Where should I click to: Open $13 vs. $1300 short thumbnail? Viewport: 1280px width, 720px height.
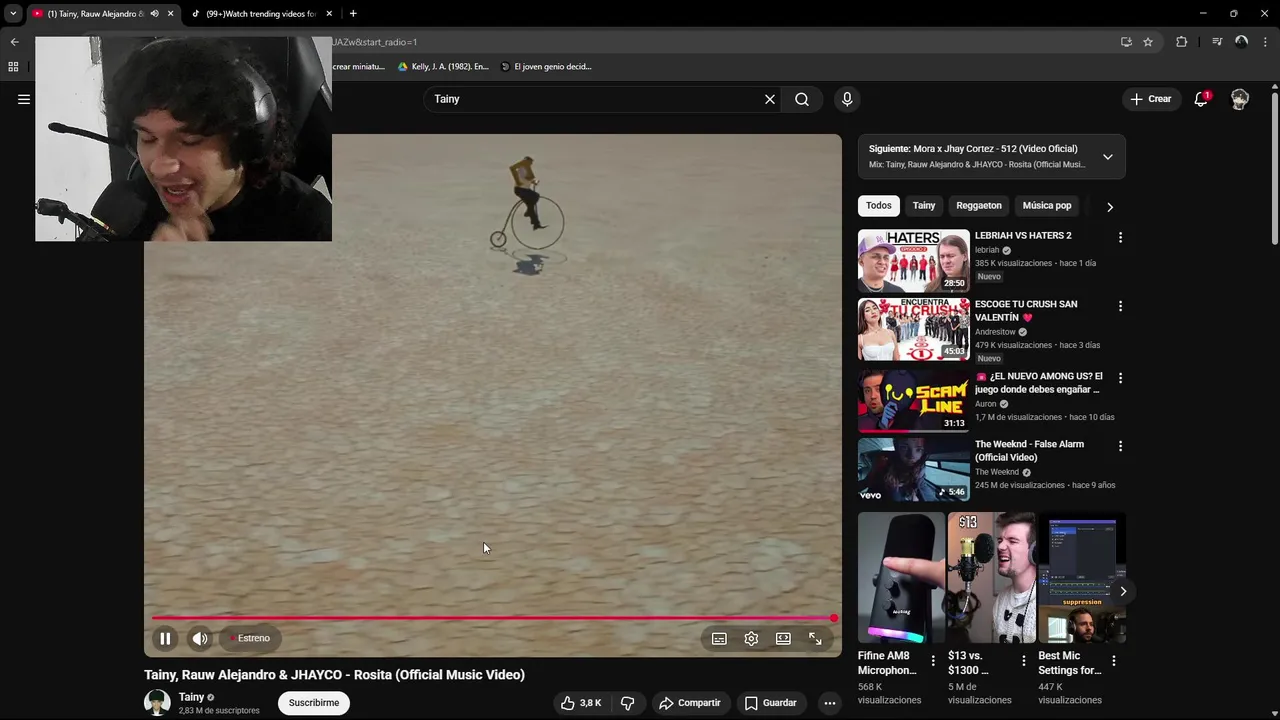pos(991,578)
